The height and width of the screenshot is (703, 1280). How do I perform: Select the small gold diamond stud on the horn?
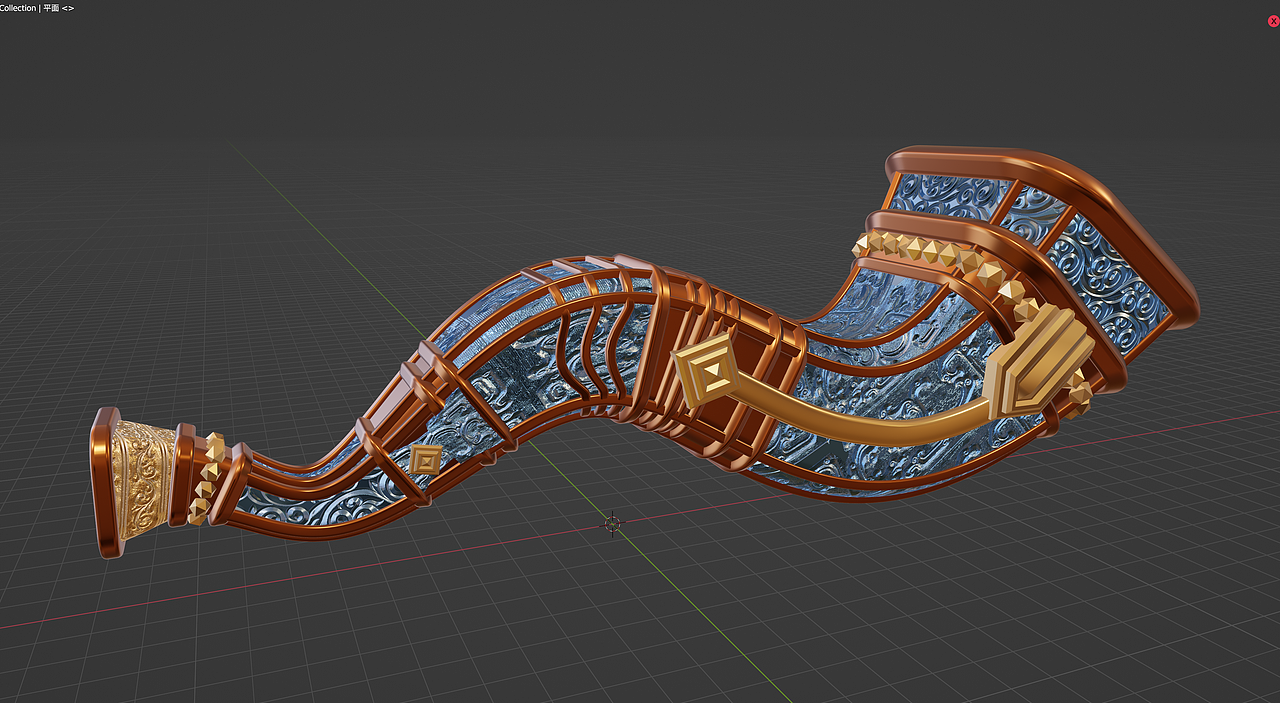tap(426, 460)
